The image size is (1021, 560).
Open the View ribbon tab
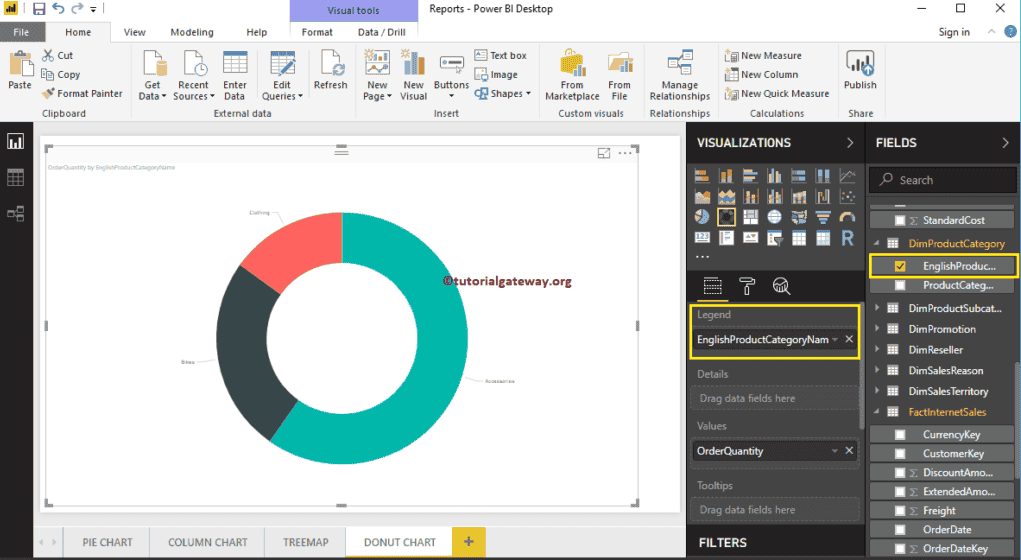[135, 32]
